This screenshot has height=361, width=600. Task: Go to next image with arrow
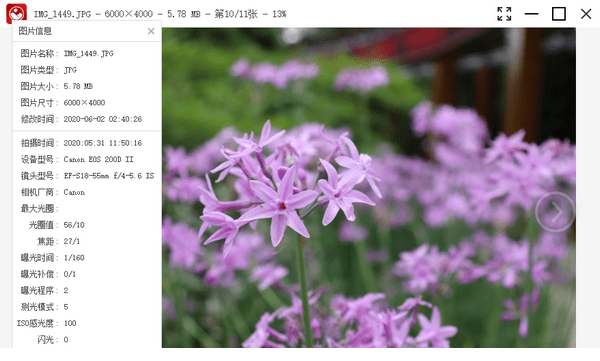[555, 212]
